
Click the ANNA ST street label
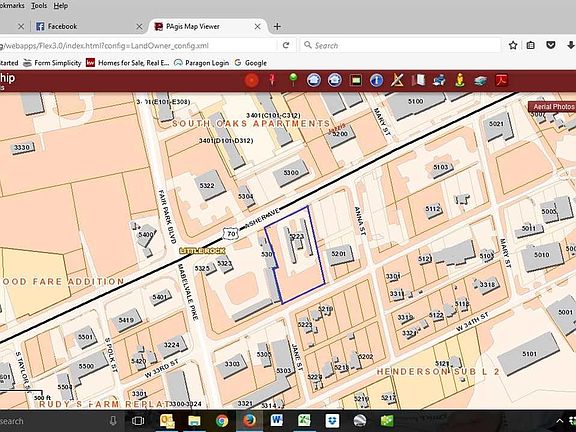pos(360,220)
